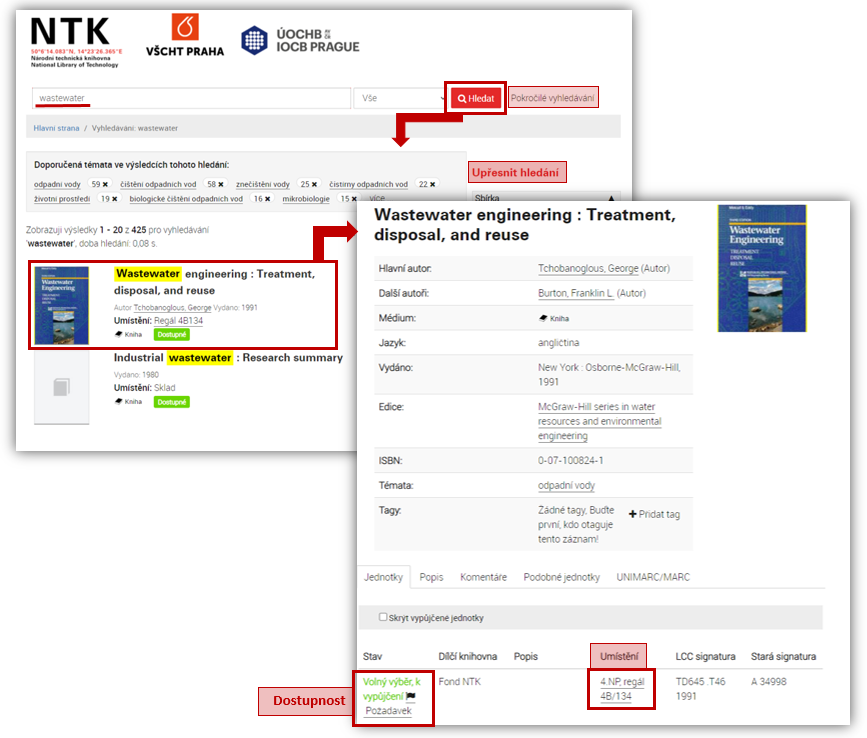The width and height of the screenshot is (867, 738).
Task: Click the Kniha icon in the Médium row
Action: (543, 318)
